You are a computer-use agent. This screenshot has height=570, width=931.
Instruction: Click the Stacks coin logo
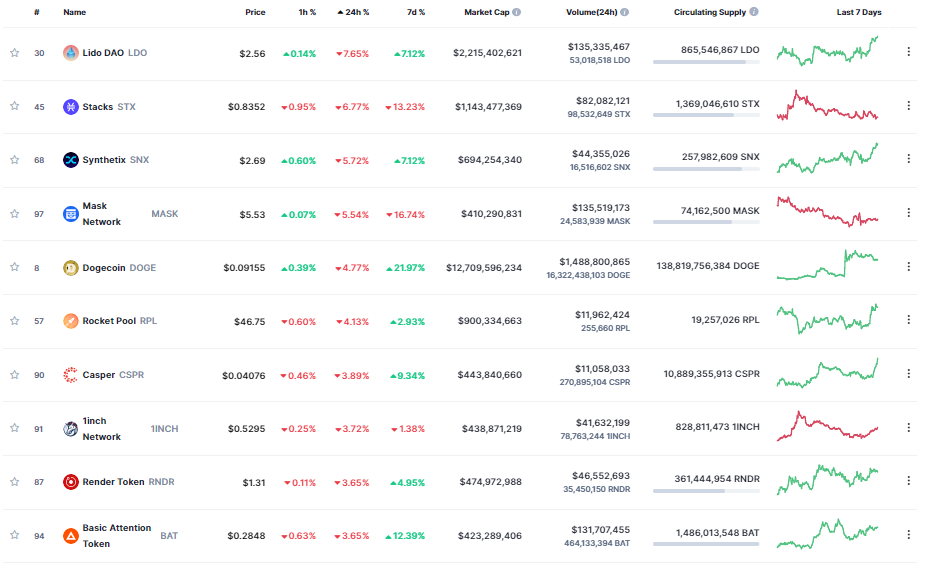tap(71, 106)
